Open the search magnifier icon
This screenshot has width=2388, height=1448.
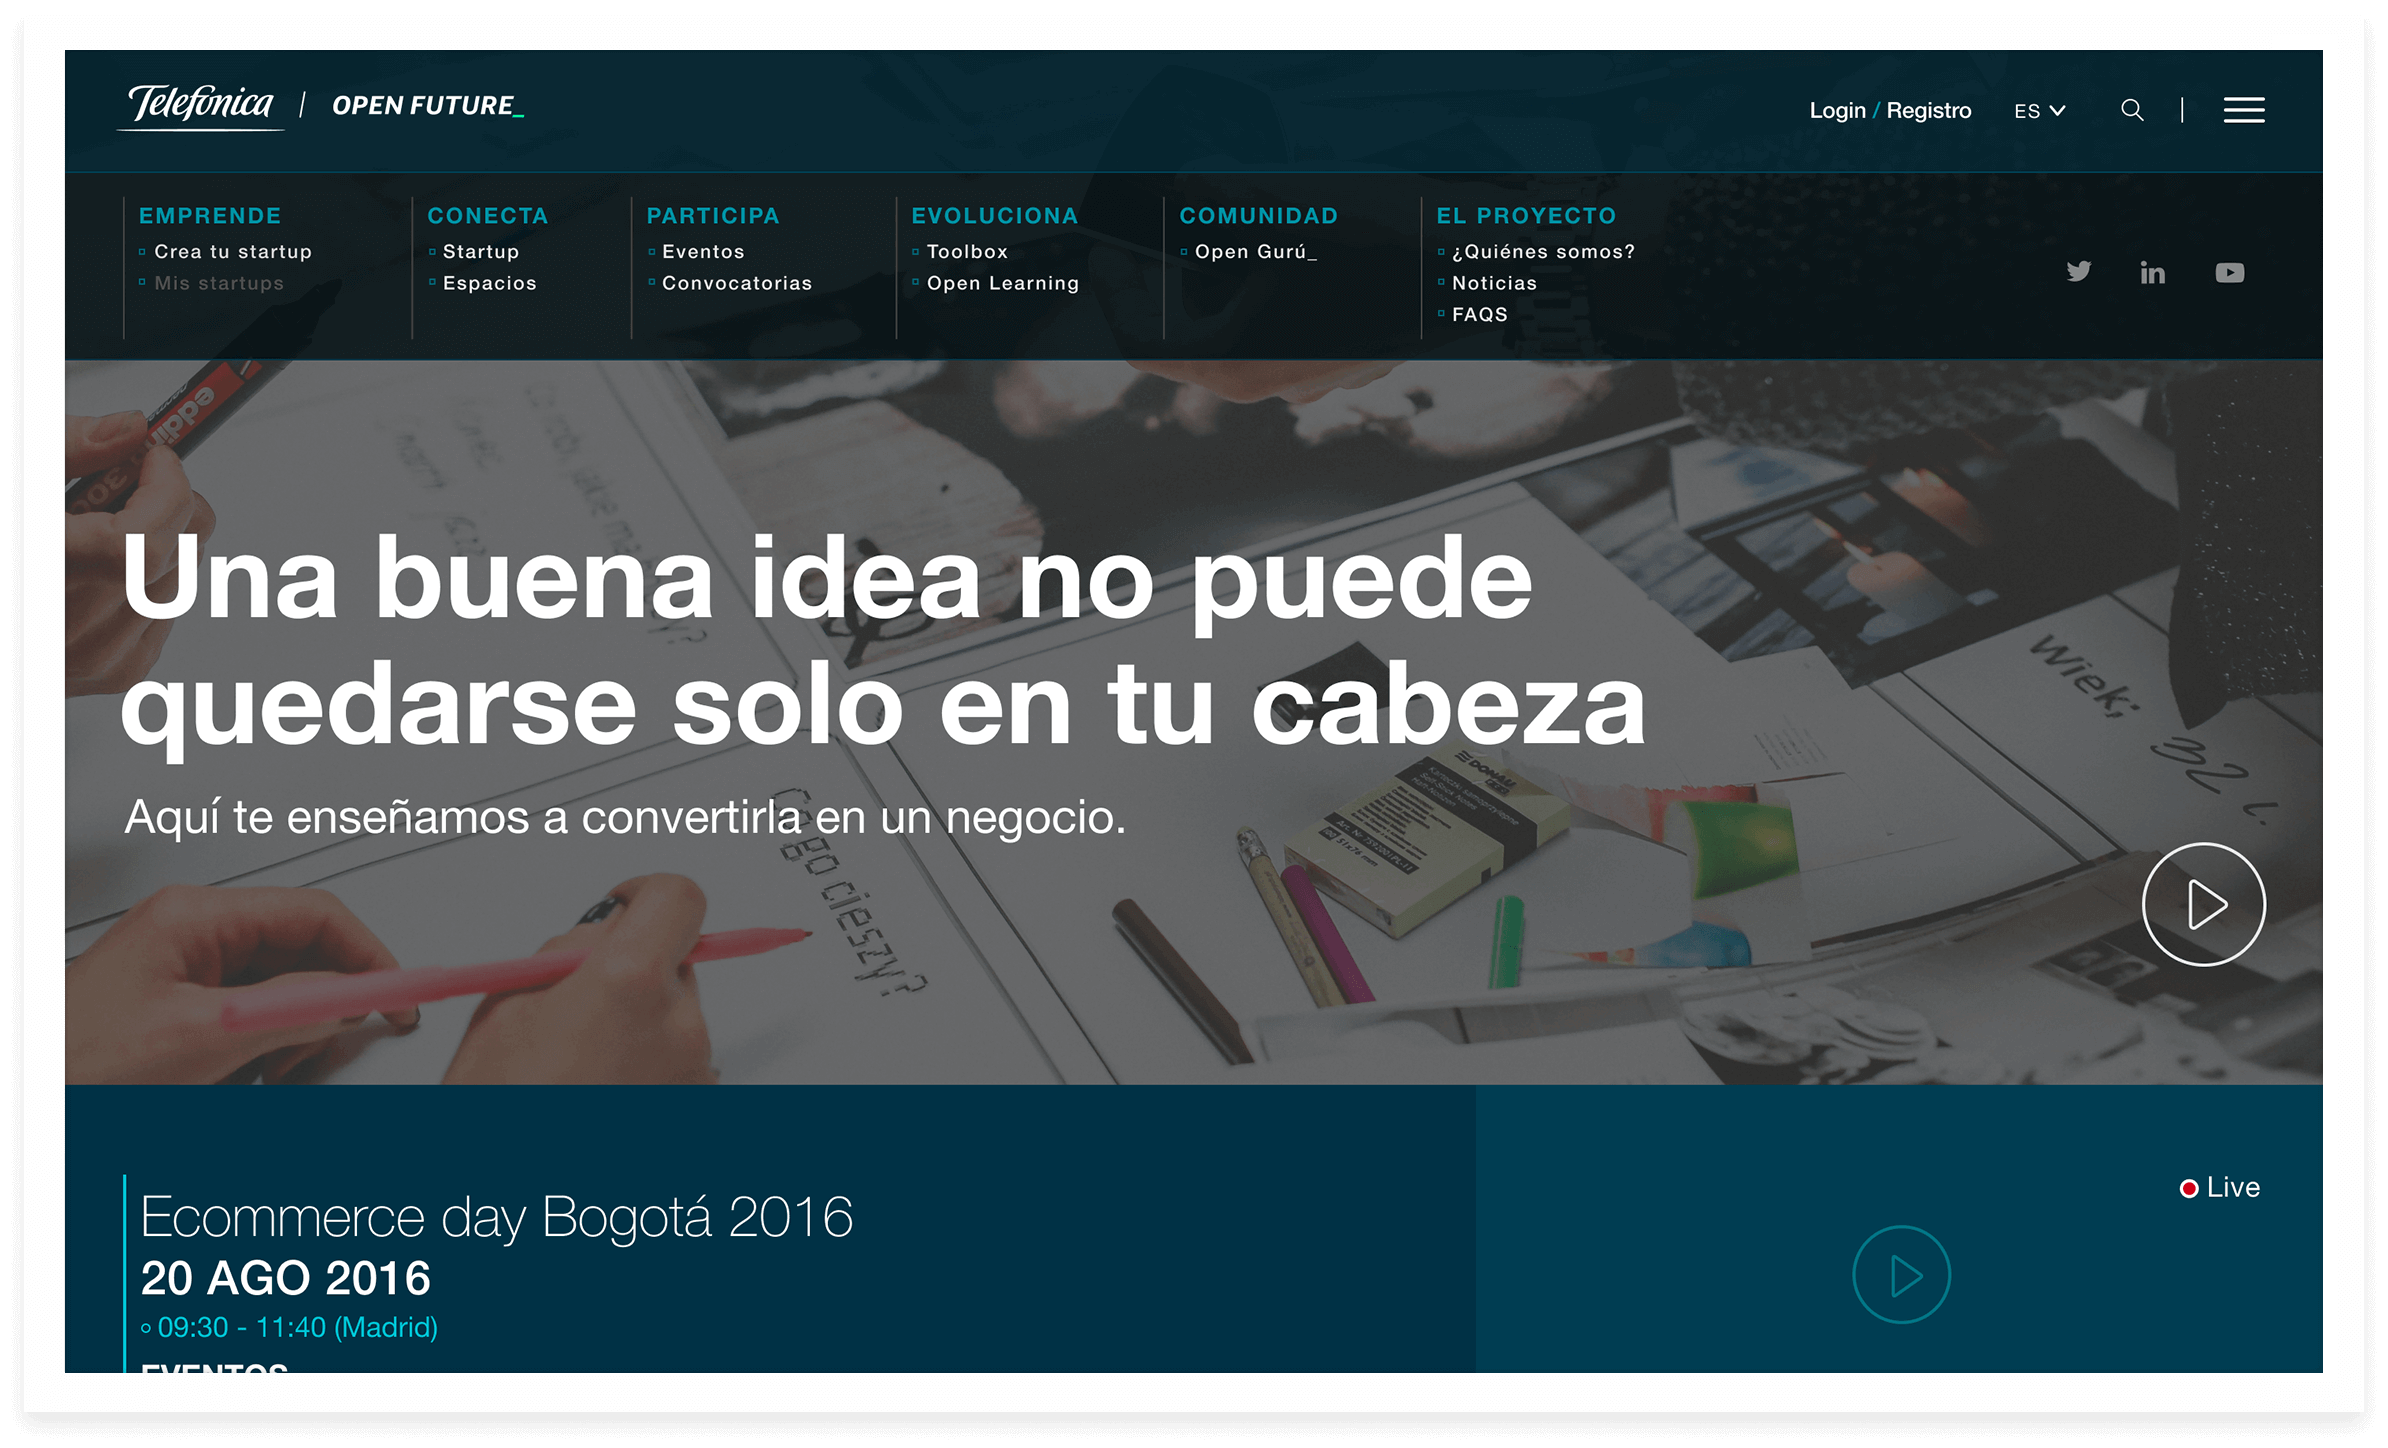coord(2132,110)
